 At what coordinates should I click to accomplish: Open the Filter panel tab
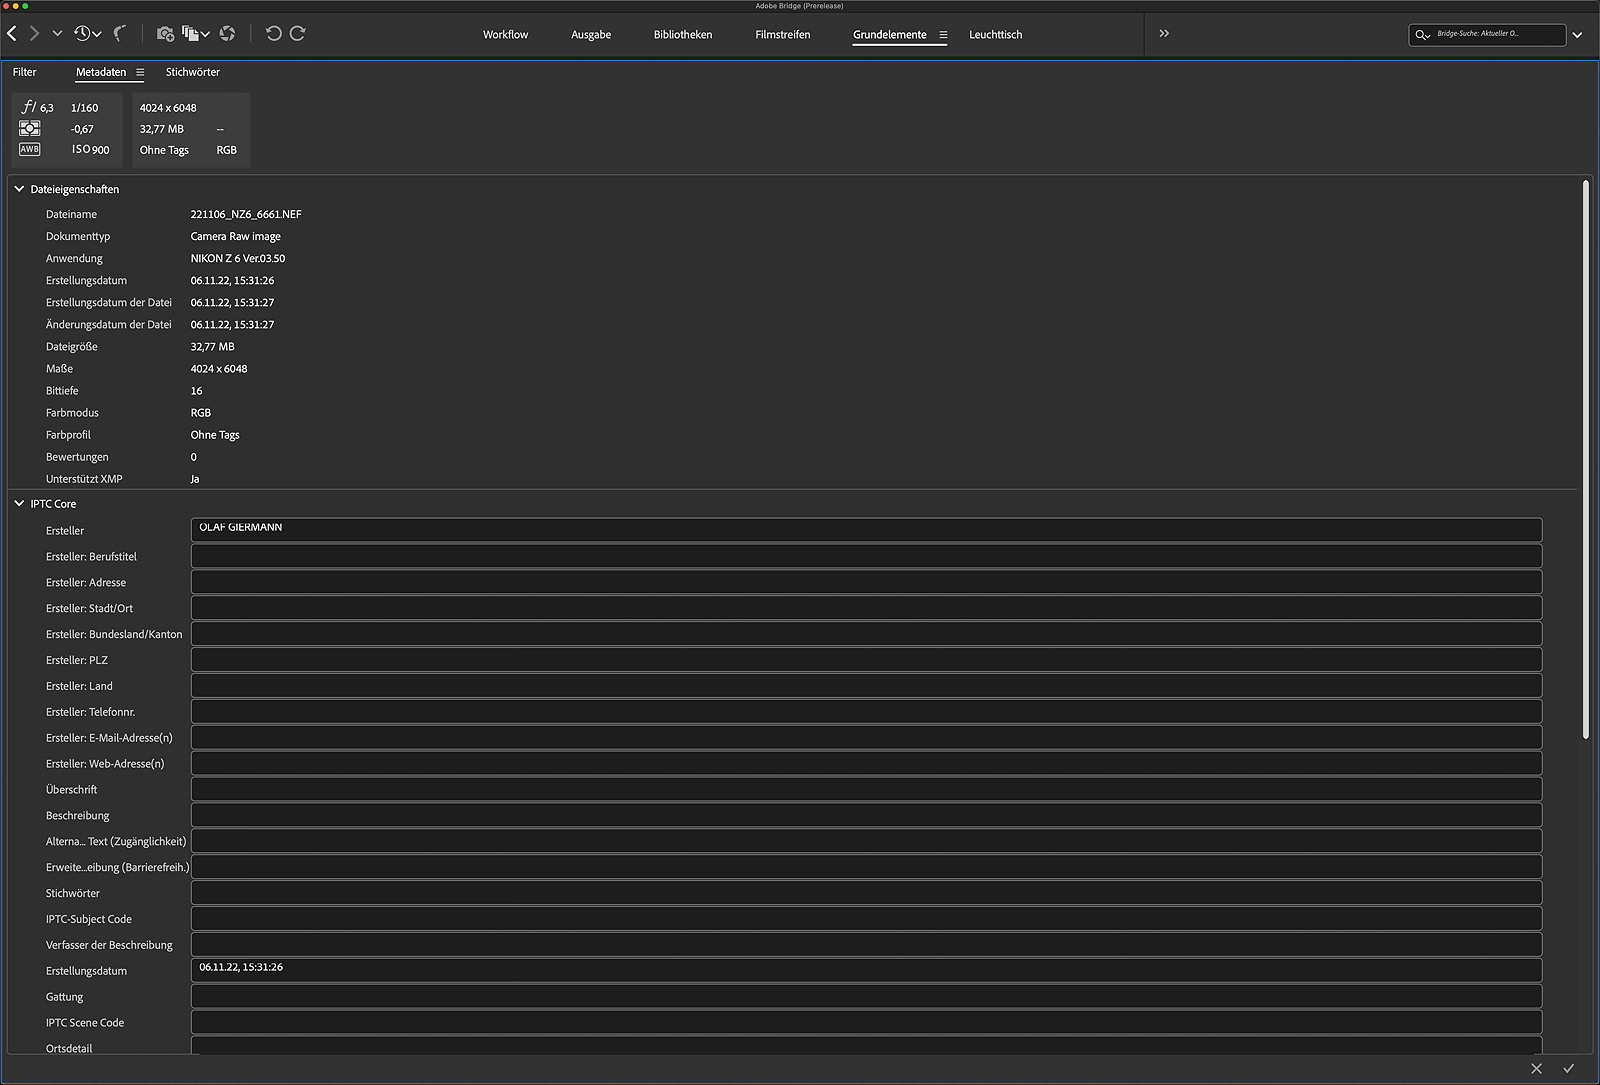[25, 72]
